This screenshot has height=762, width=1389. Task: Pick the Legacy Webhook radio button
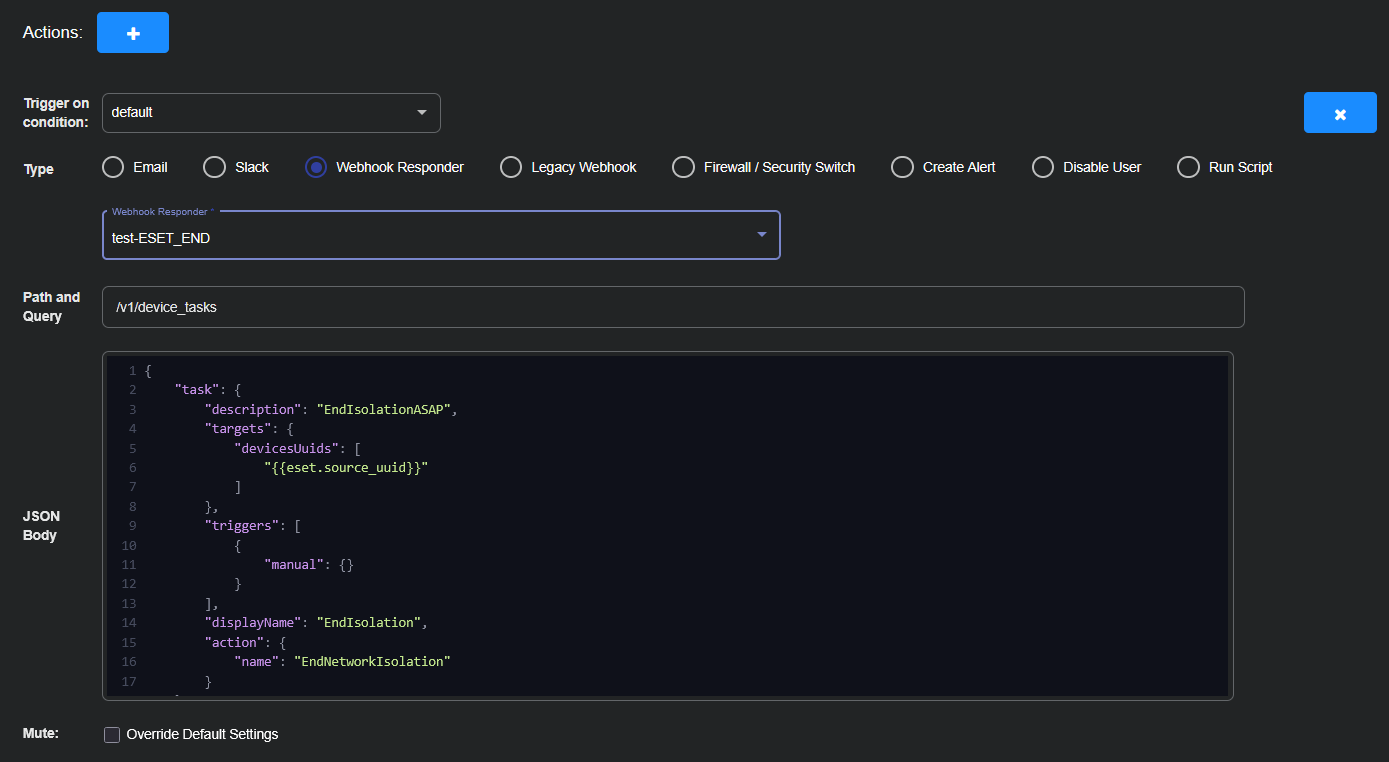[511, 167]
